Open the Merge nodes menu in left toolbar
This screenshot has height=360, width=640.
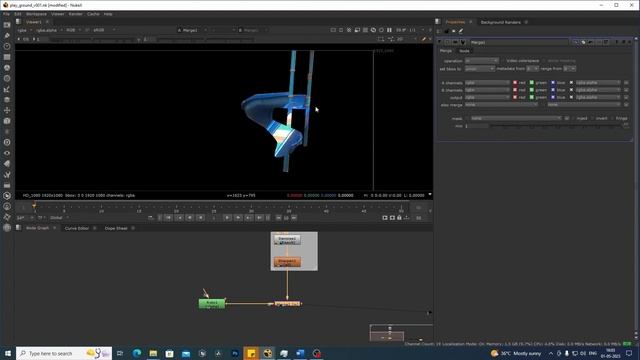tap(7, 100)
